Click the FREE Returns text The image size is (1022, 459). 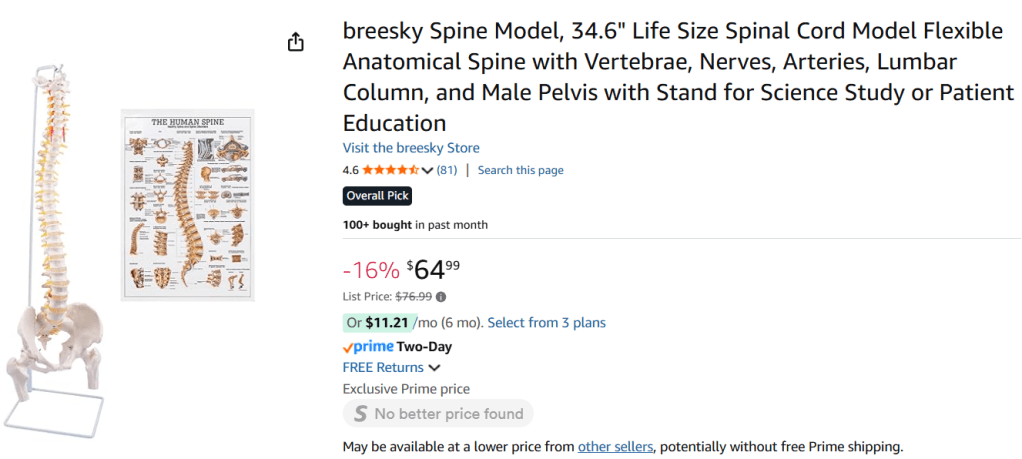coord(383,368)
